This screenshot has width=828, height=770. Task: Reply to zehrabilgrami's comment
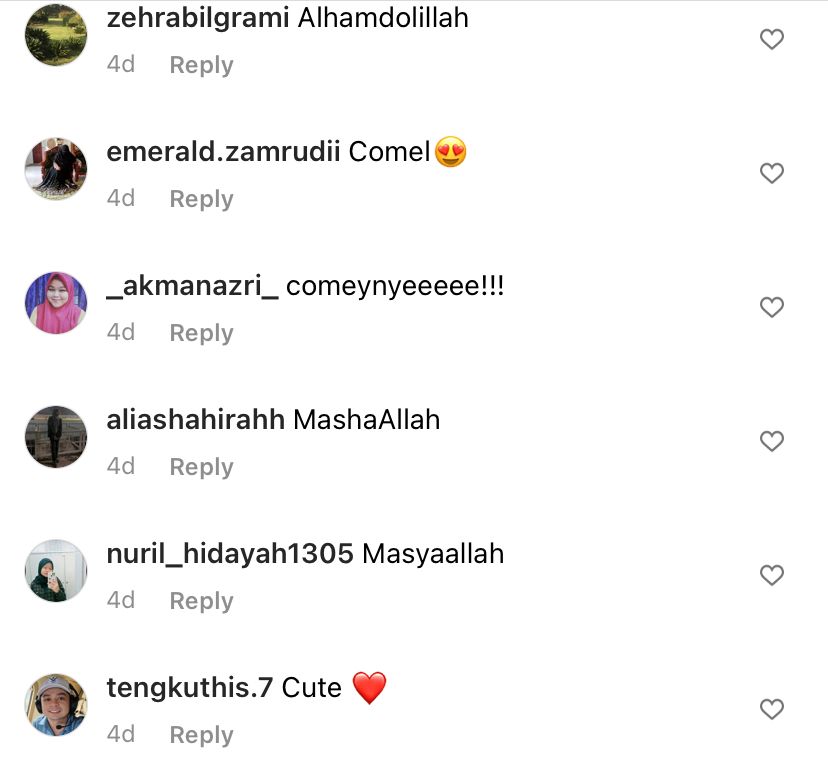[x=201, y=65]
